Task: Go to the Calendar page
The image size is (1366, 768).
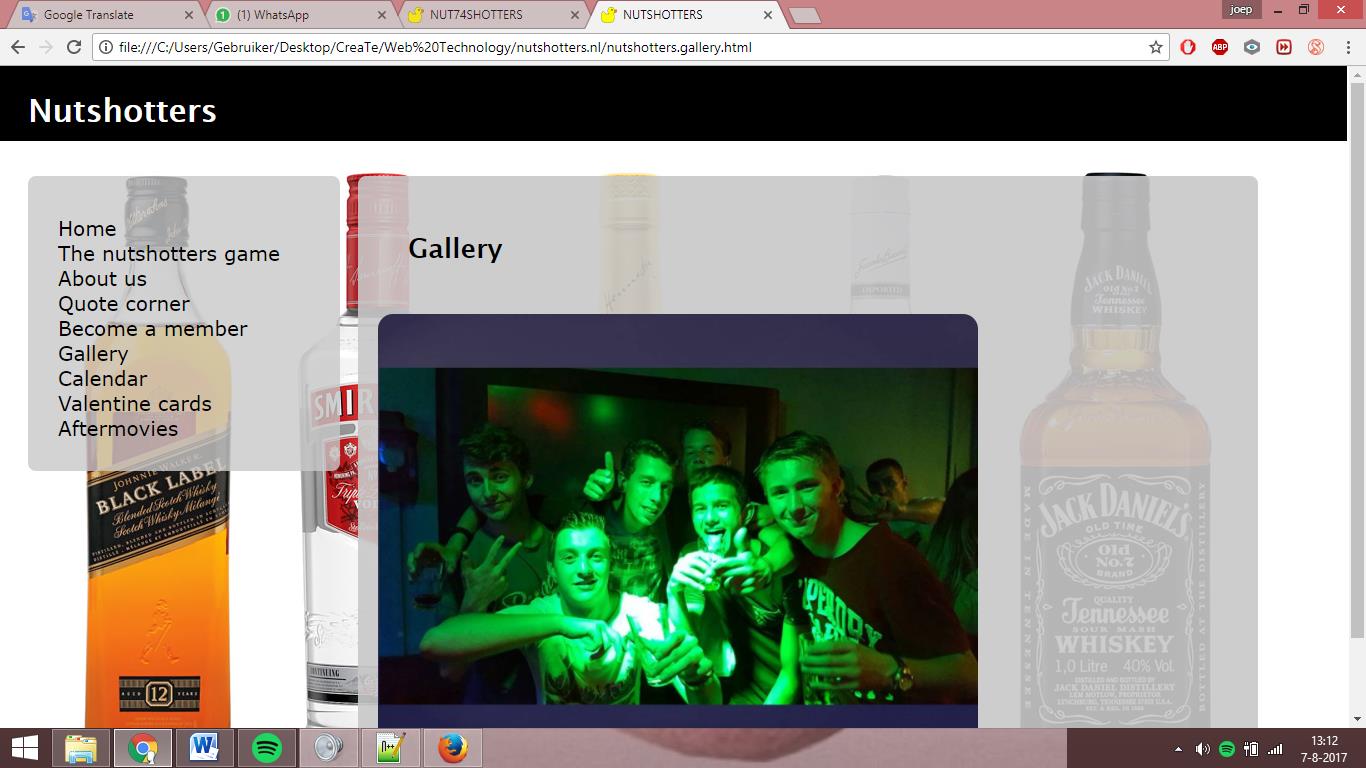Action: [x=102, y=379]
